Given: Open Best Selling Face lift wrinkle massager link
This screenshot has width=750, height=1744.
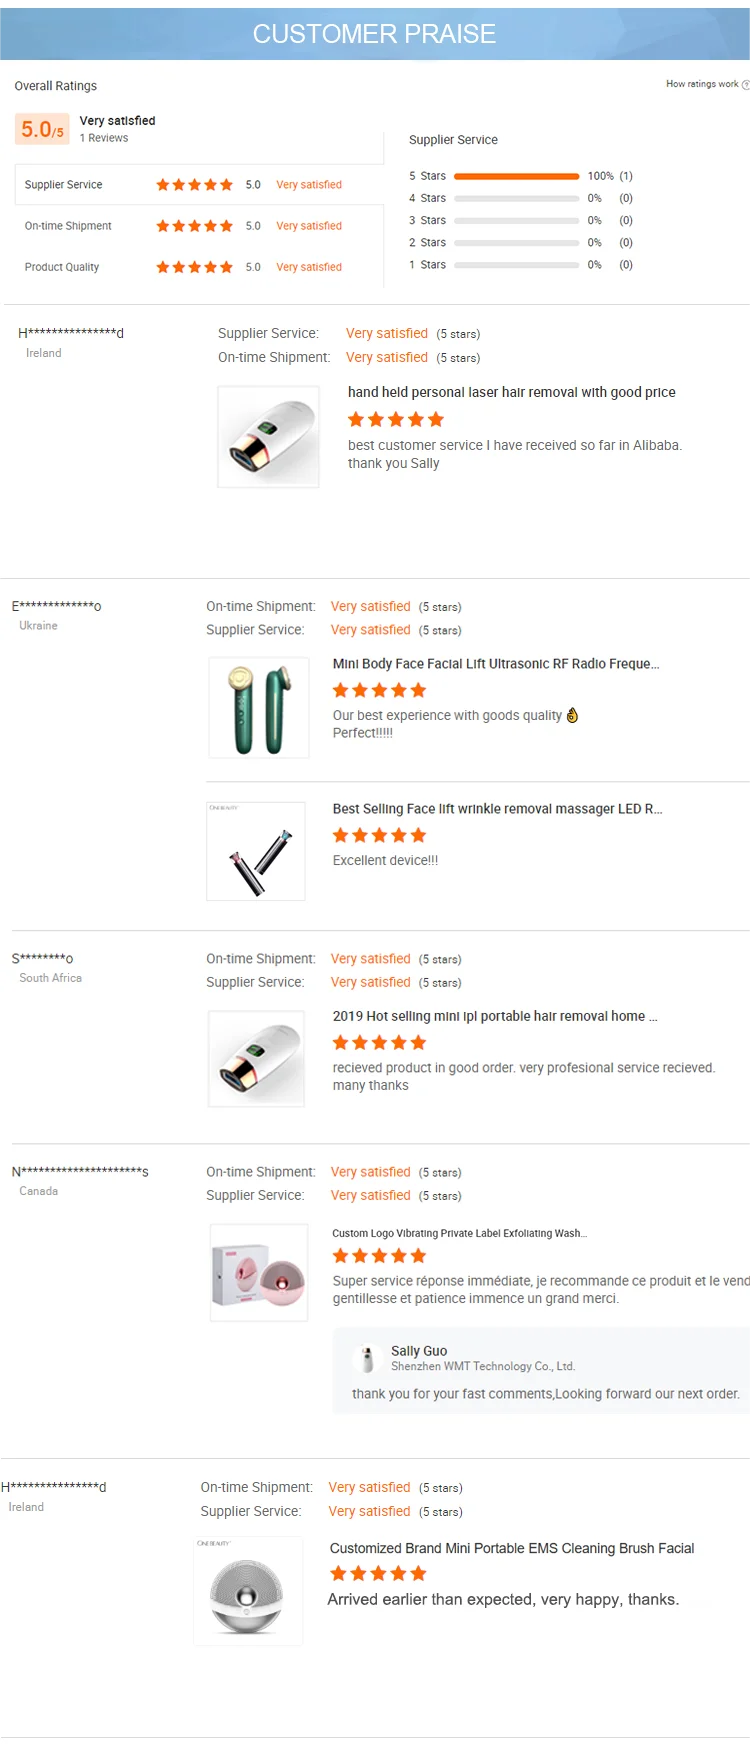Looking at the screenshot, I should click(497, 809).
